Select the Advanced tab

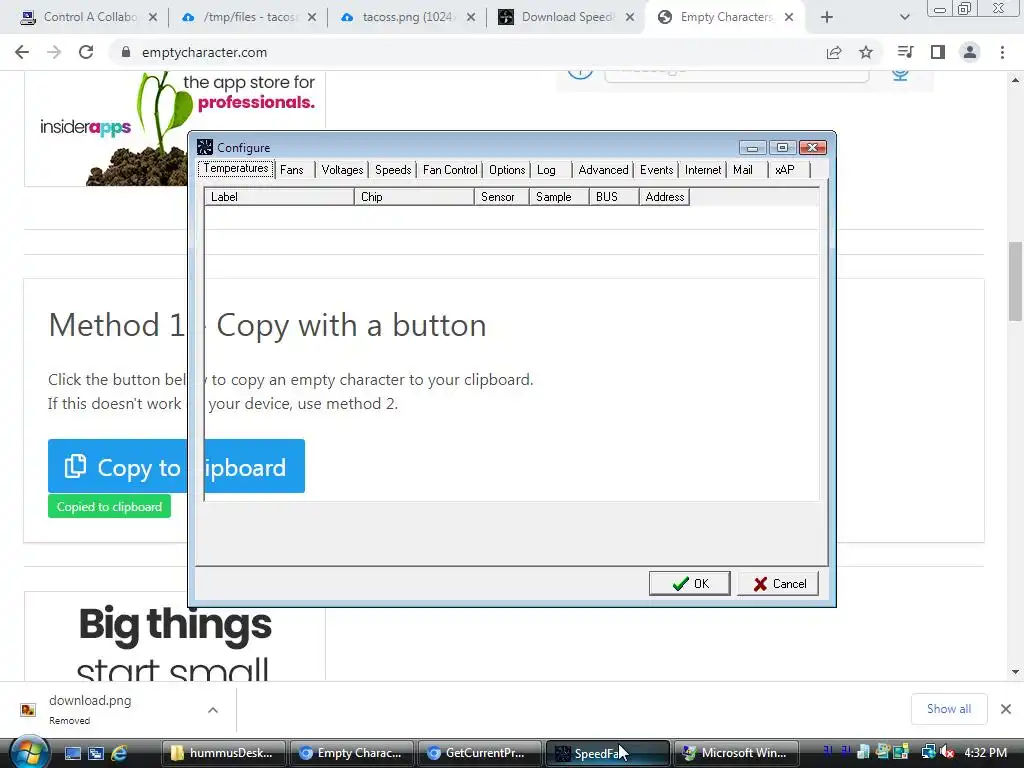pyautogui.click(x=603, y=170)
